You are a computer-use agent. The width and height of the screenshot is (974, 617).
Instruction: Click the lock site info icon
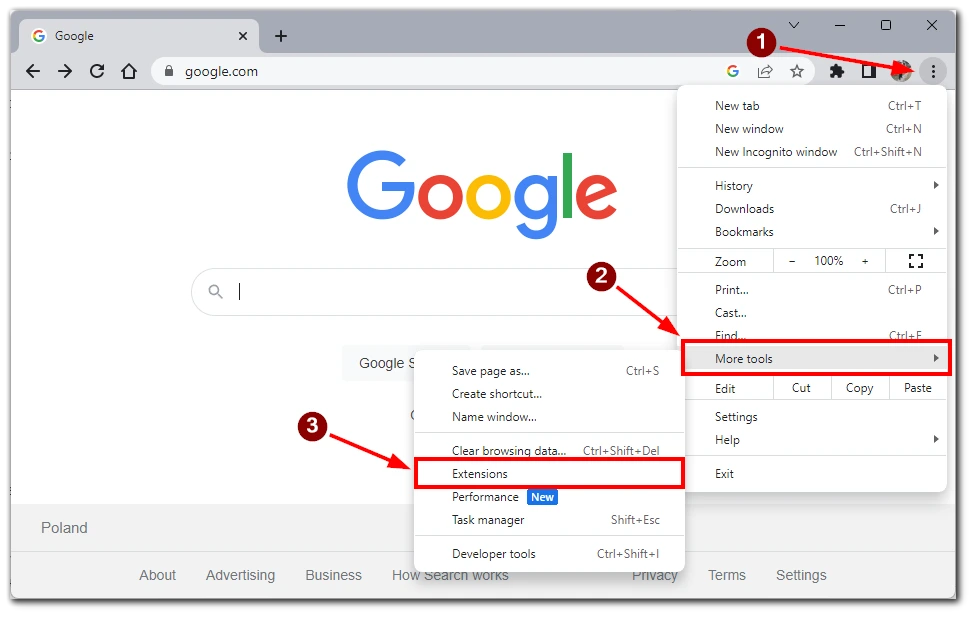coord(168,71)
